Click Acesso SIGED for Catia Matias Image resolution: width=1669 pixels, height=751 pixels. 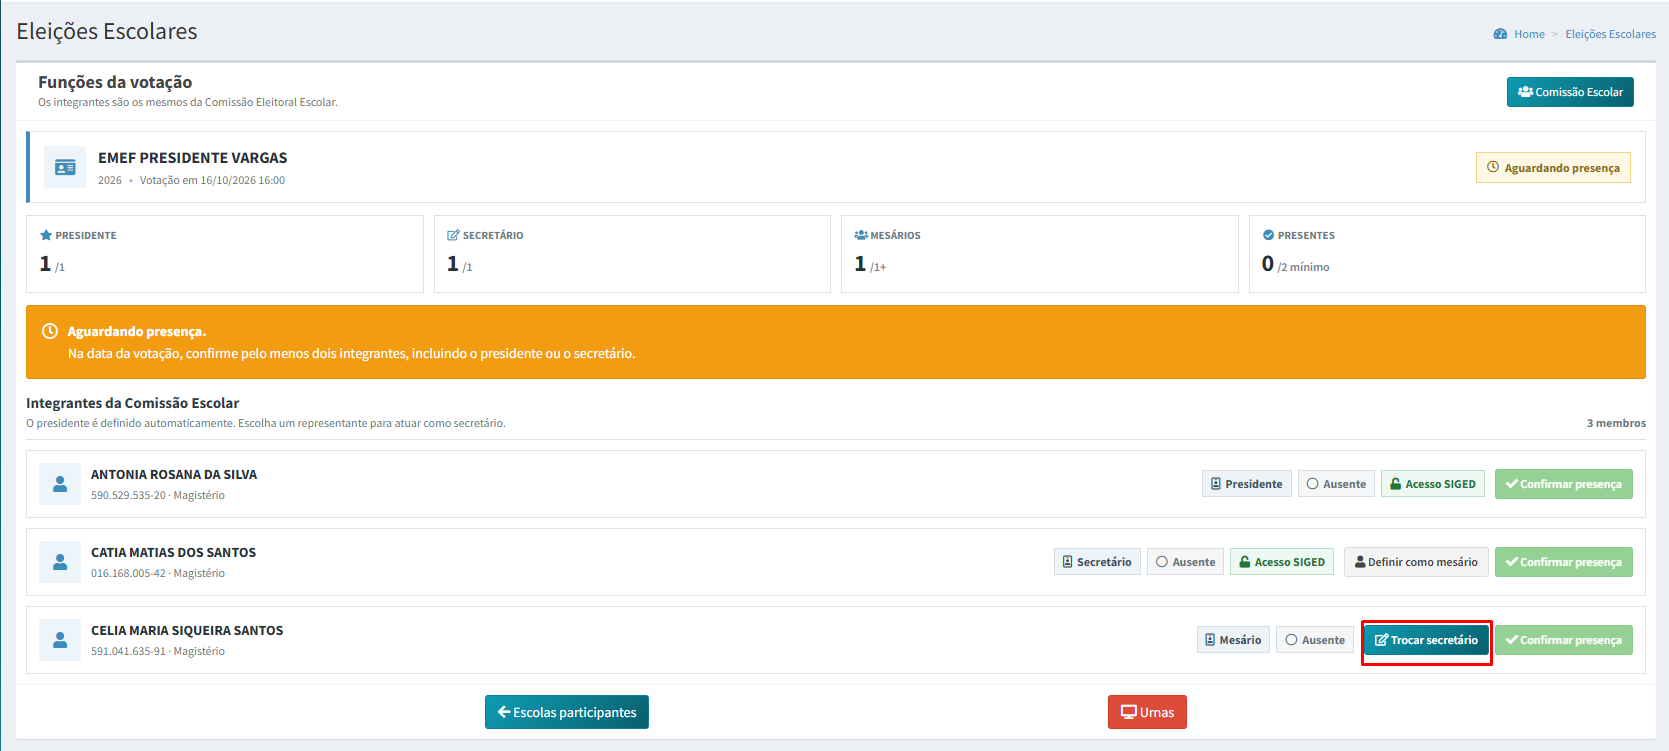[x=1282, y=562]
